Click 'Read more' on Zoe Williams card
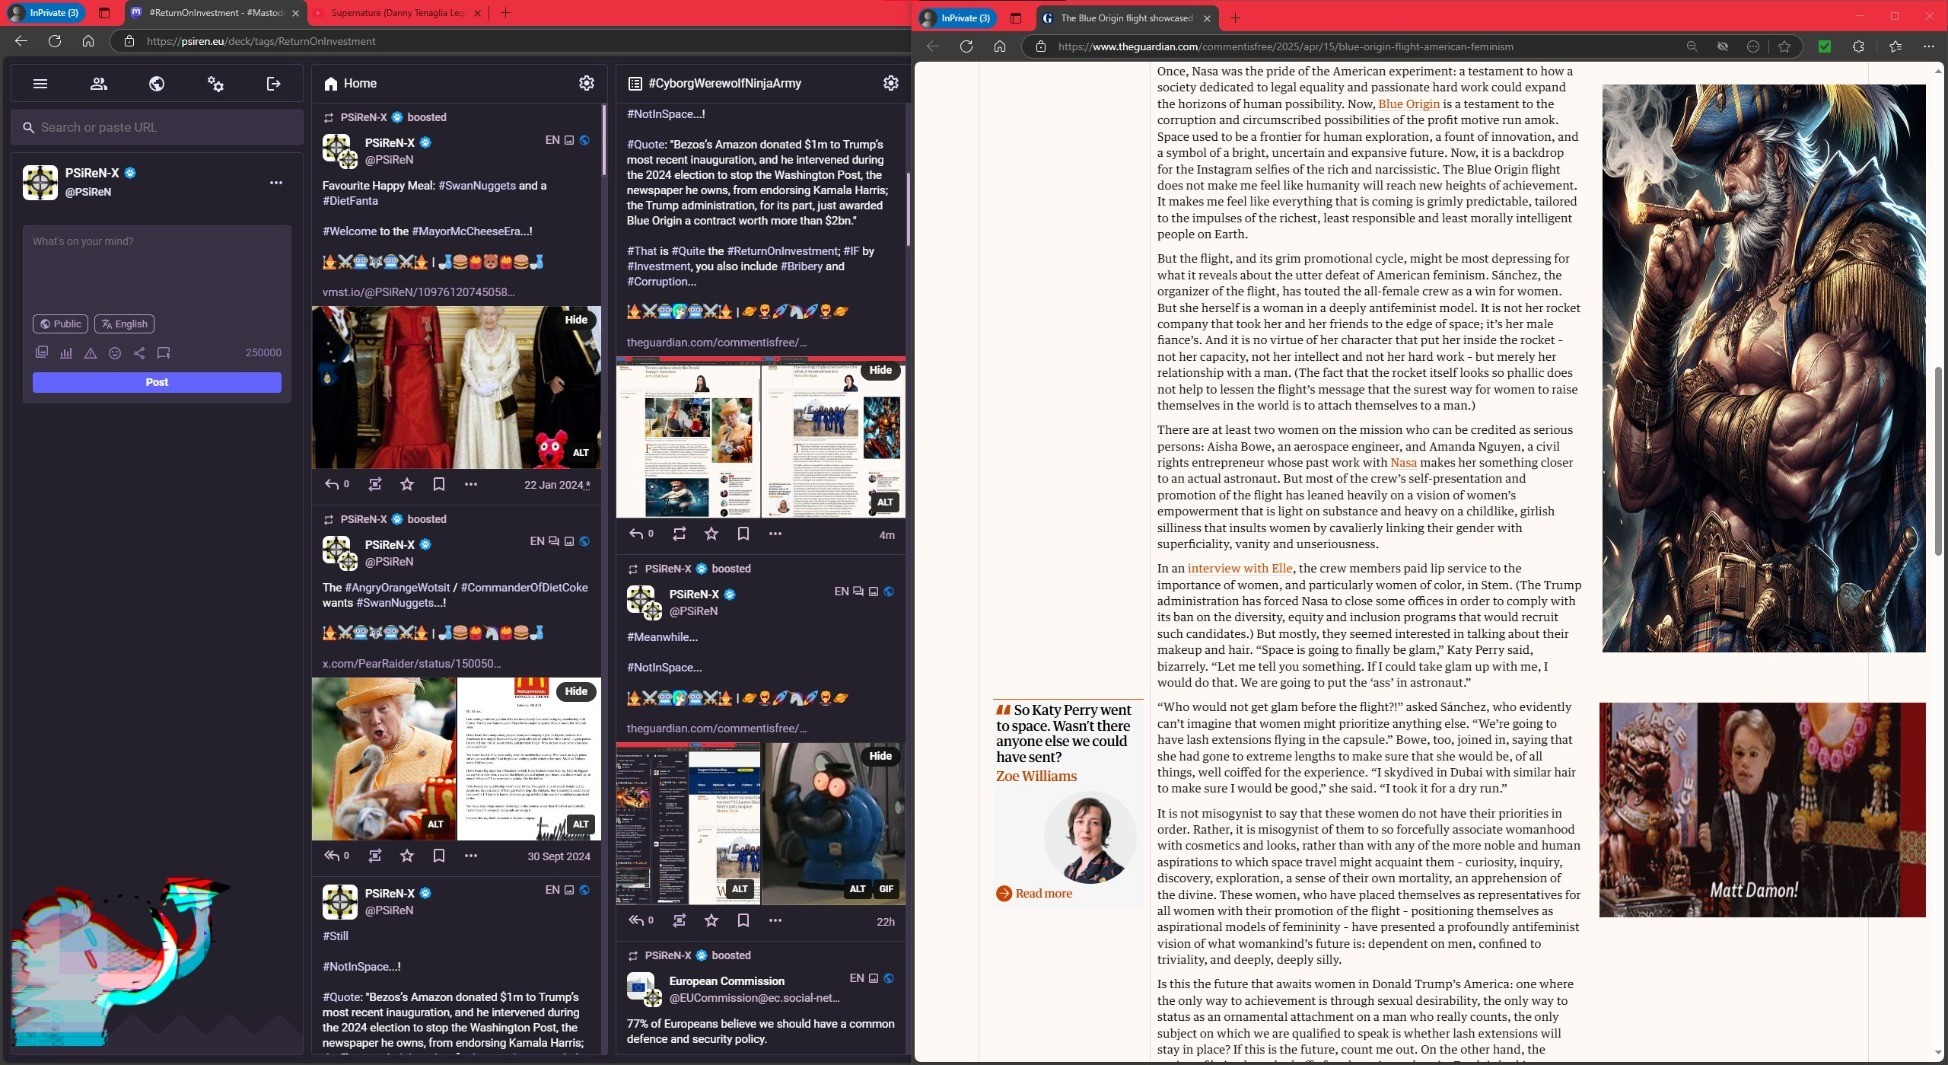The height and width of the screenshot is (1065, 1948). (1035, 893)
